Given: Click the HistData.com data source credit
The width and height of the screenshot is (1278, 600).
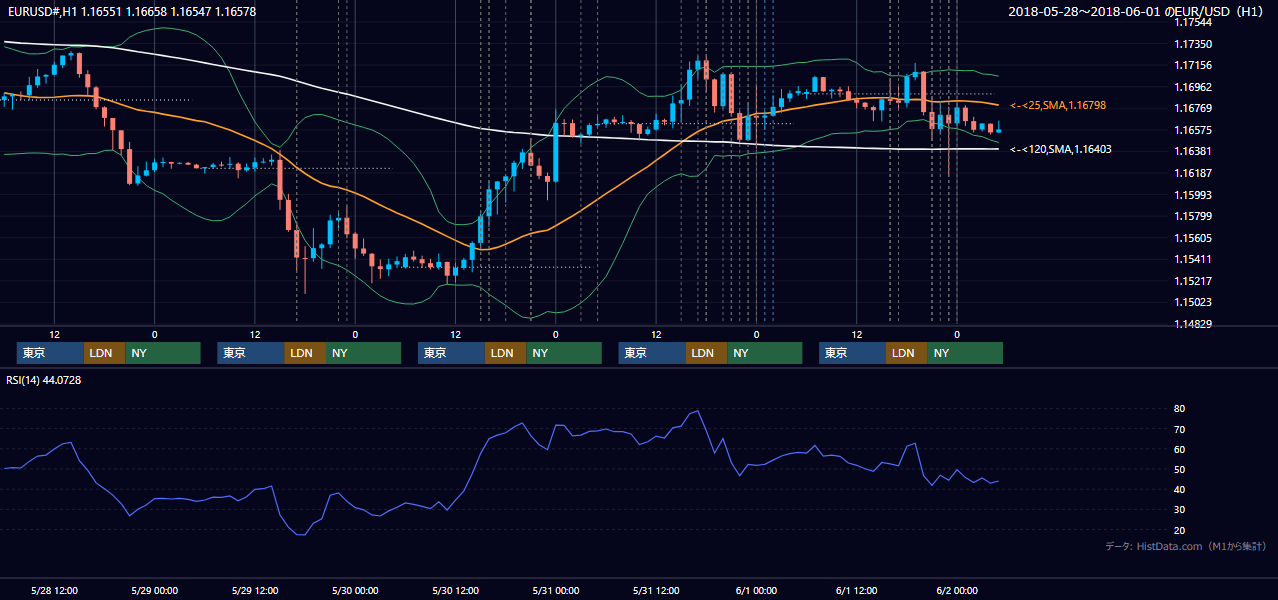Looking at the screenshot, I should point(1186,546).
